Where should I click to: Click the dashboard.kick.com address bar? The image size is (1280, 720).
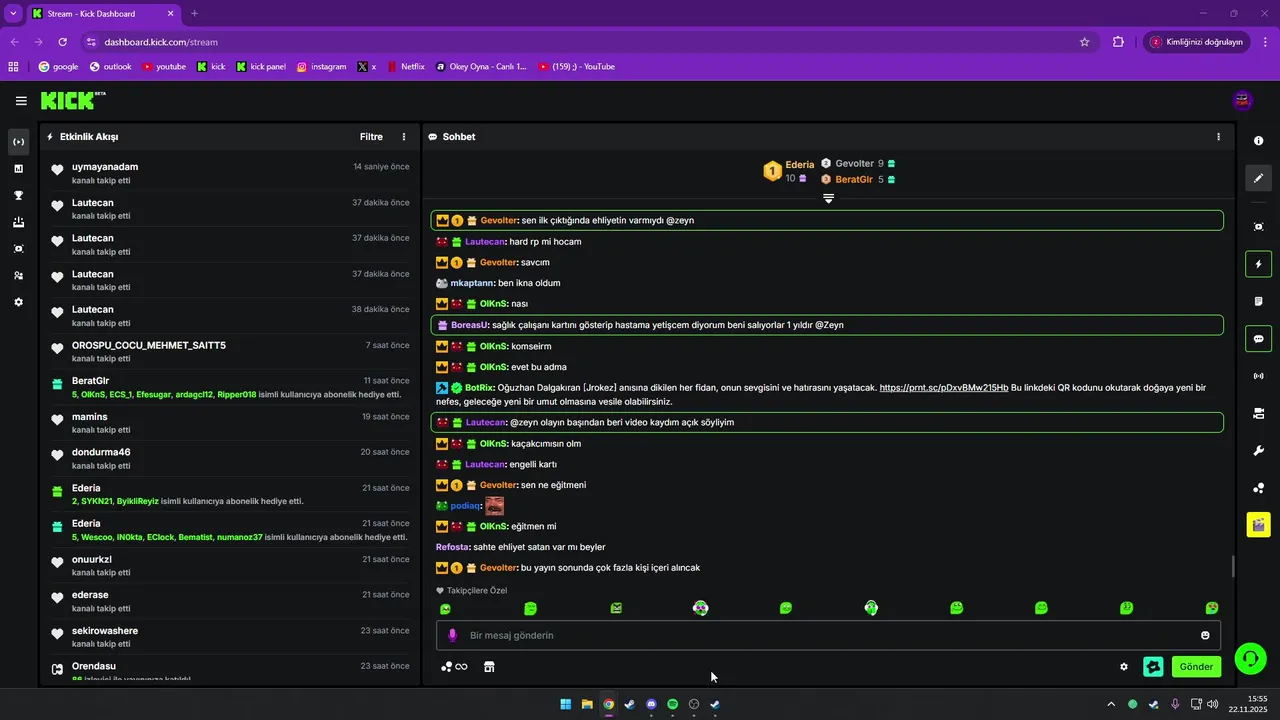(580, 42)
